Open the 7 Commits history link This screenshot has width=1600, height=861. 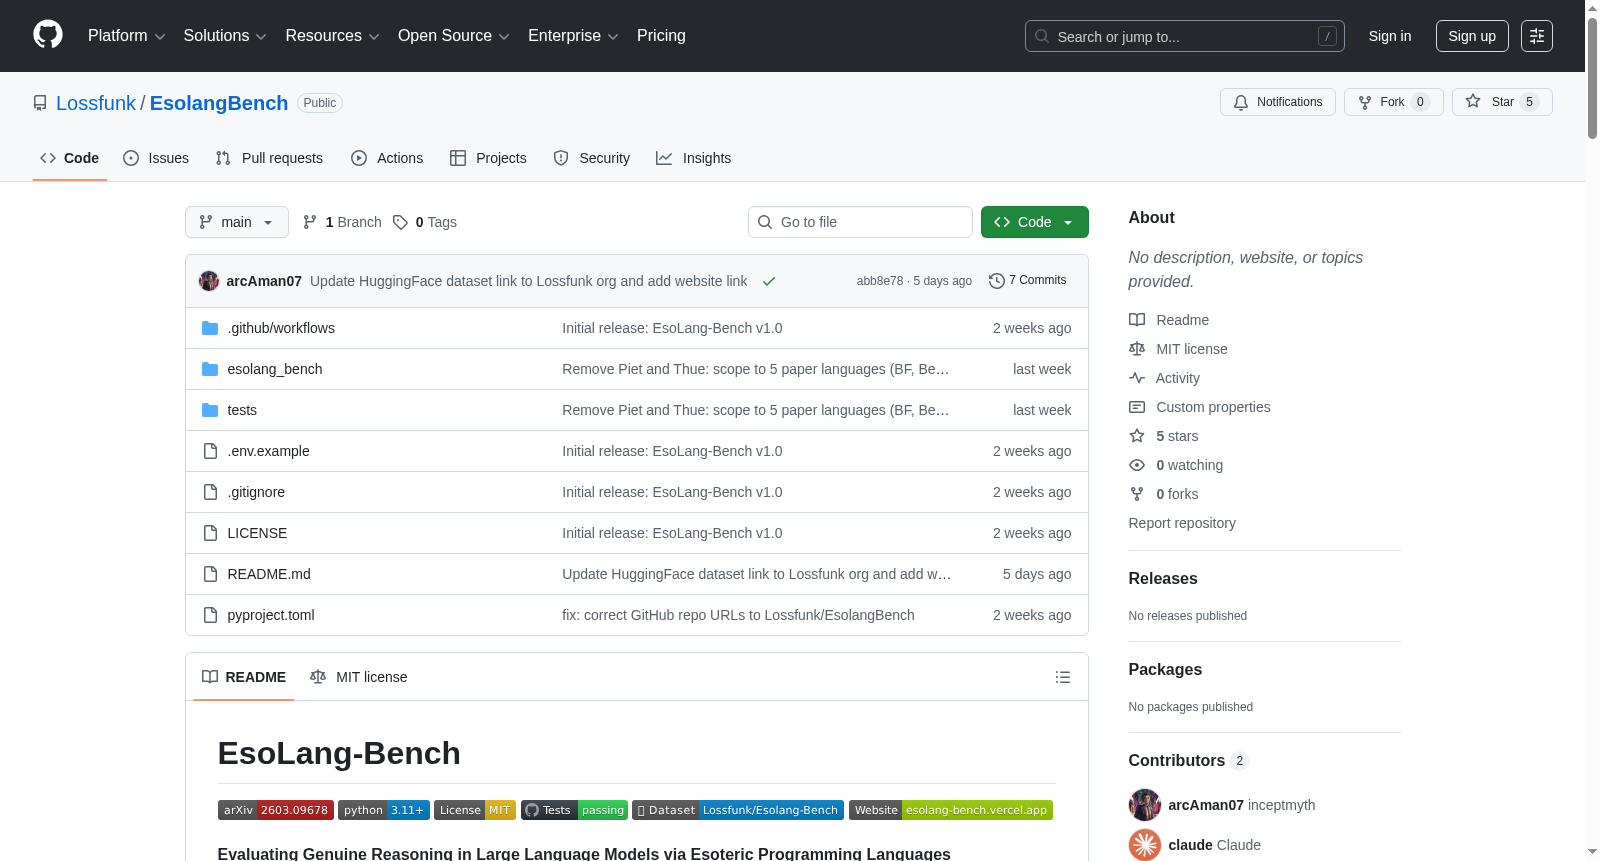(1028, 280)
